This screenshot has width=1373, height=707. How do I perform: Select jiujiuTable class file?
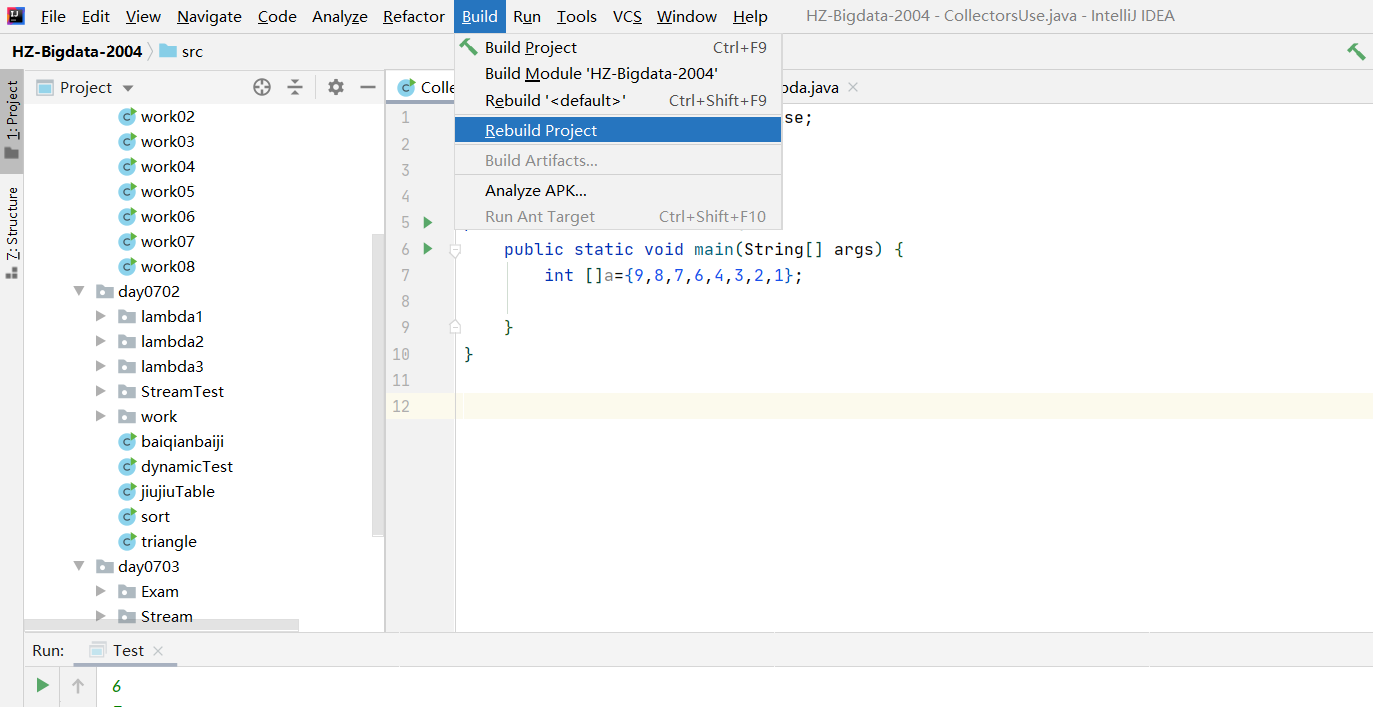167,491
